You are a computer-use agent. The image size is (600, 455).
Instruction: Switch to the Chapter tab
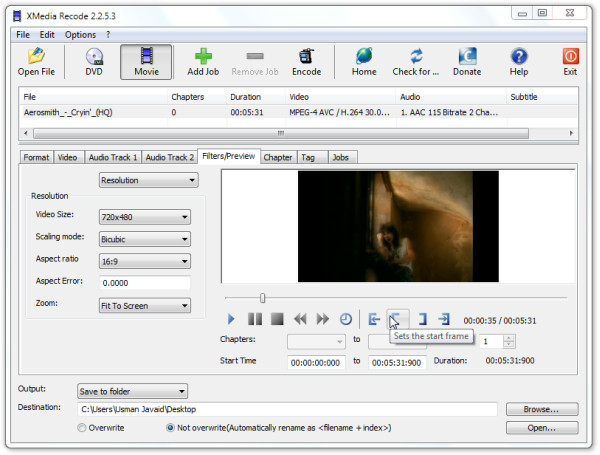point(278,157)
